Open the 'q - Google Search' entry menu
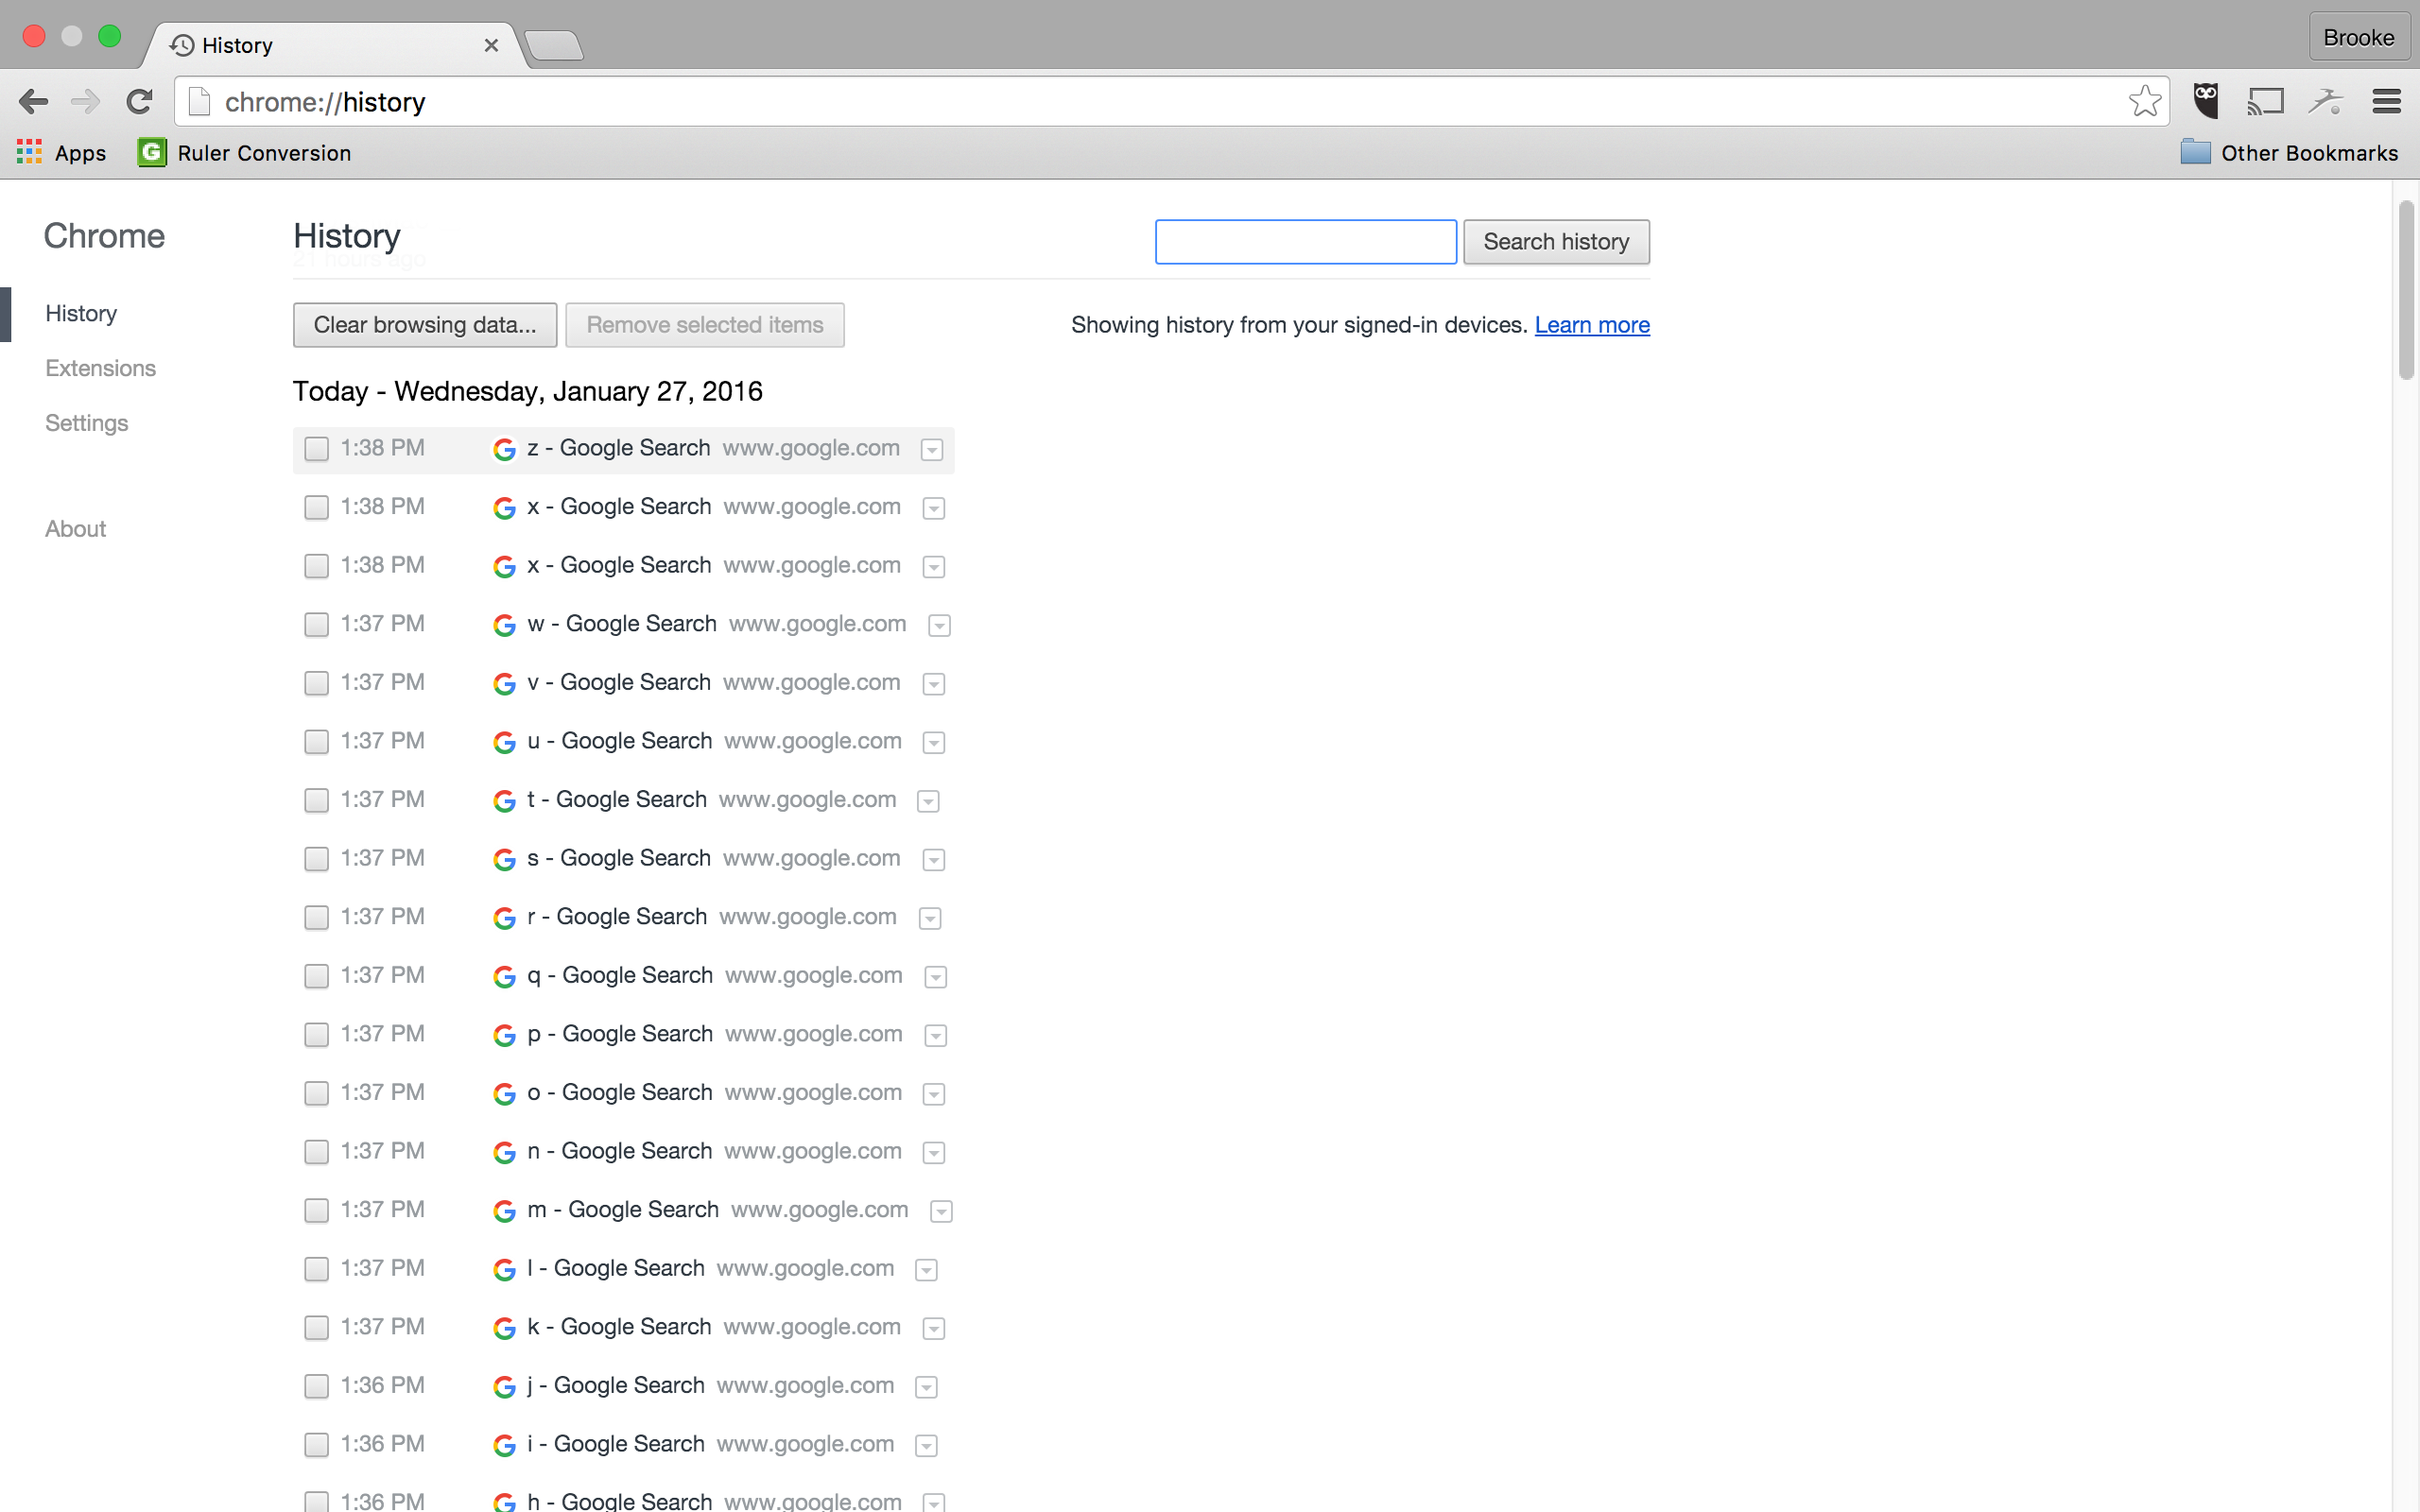Screen dimensions: 2420x1512 click(x=935, y=977)
